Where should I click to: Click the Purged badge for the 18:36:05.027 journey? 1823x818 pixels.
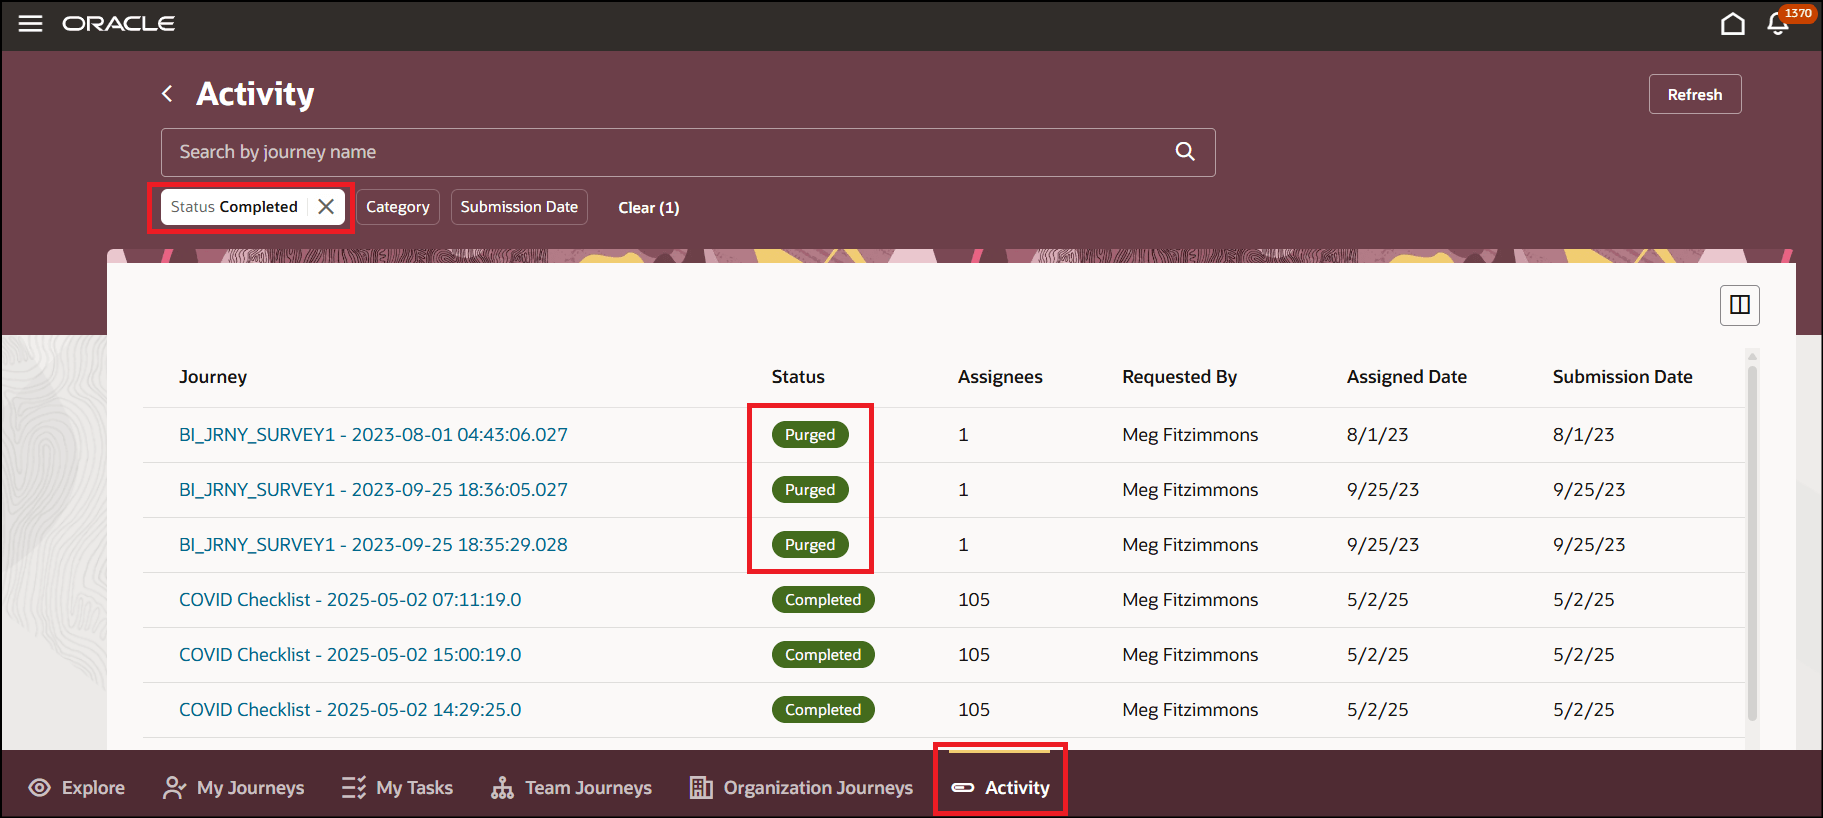coord(810,490)
